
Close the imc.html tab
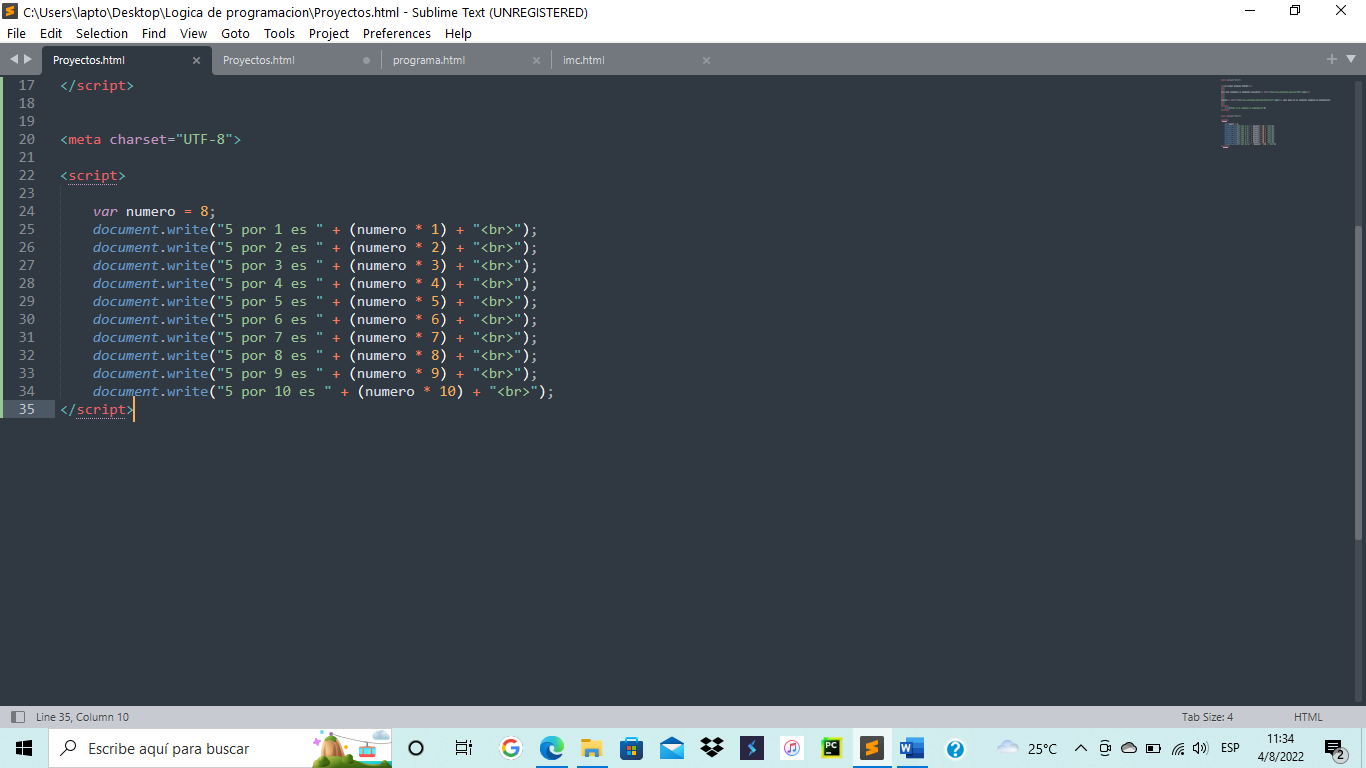click(706, 60)
